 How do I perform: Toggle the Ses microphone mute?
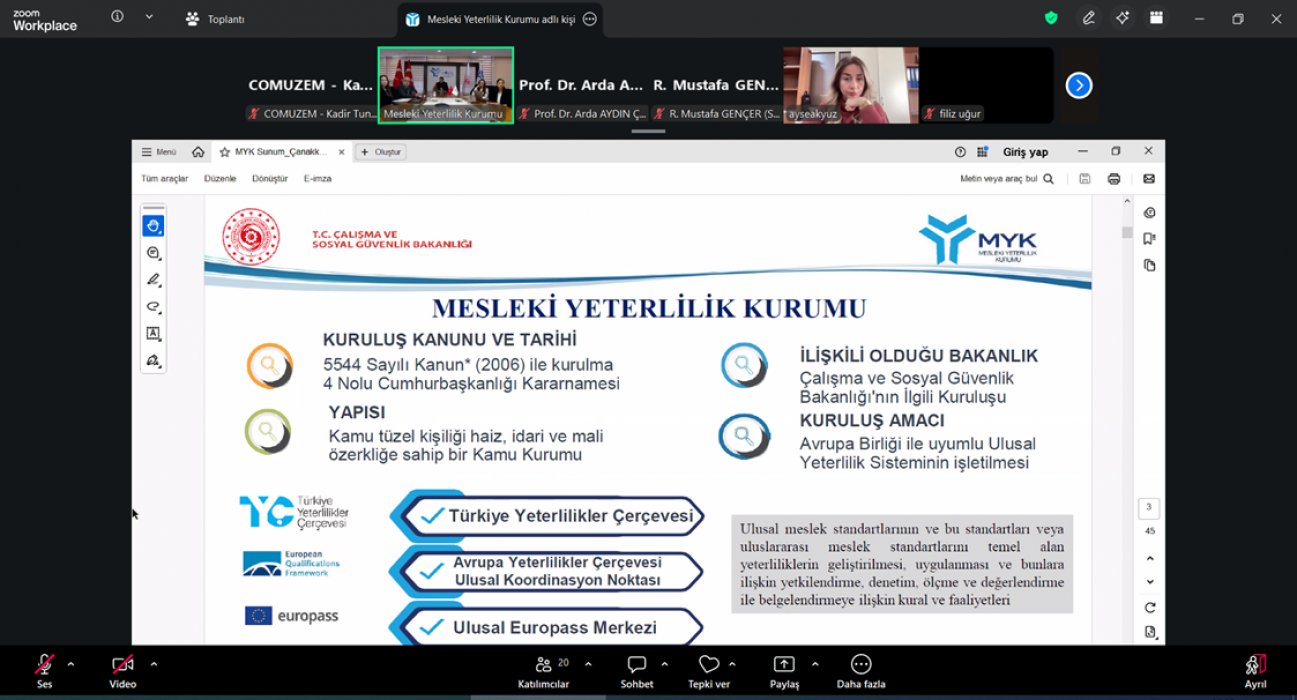coord(45,665)
